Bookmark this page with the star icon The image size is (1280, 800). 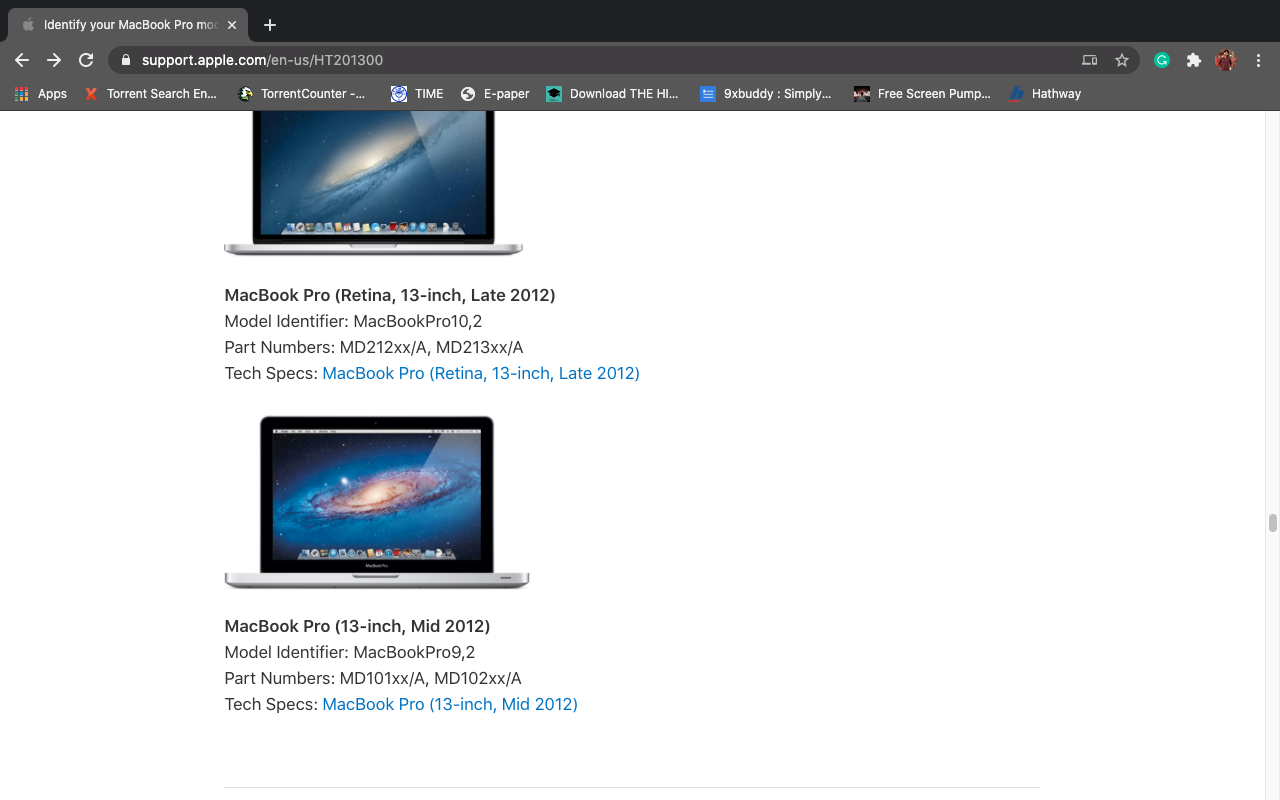tap(1122, 60)
